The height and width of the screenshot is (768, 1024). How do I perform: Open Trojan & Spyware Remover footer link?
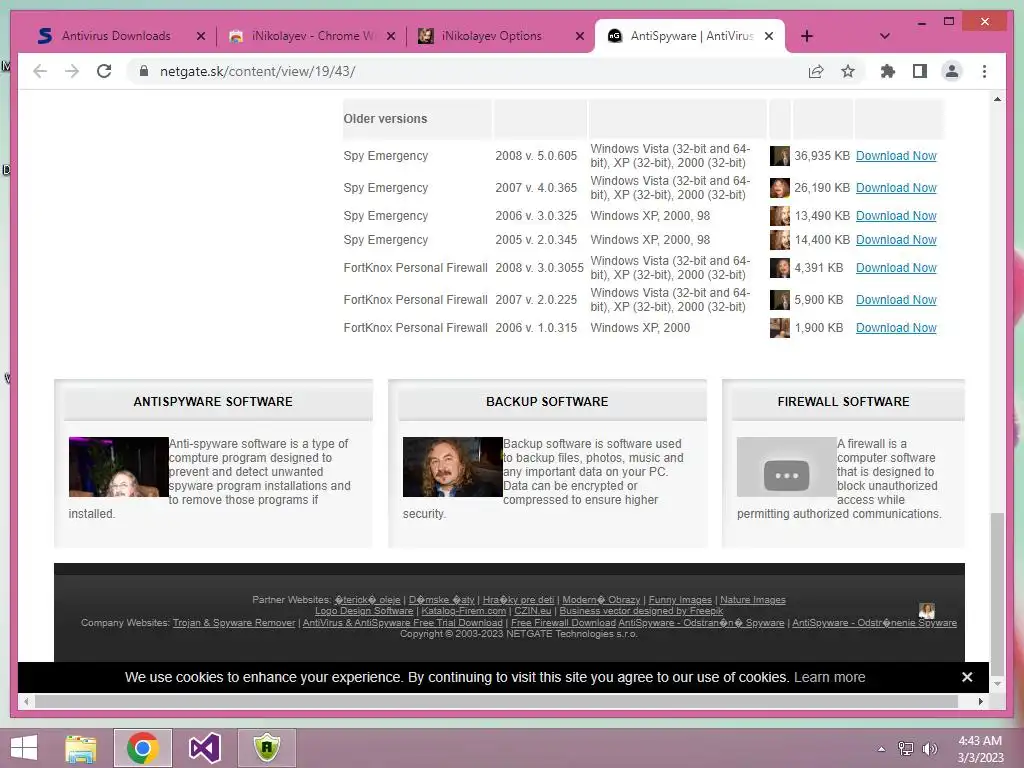click(234, 623)
